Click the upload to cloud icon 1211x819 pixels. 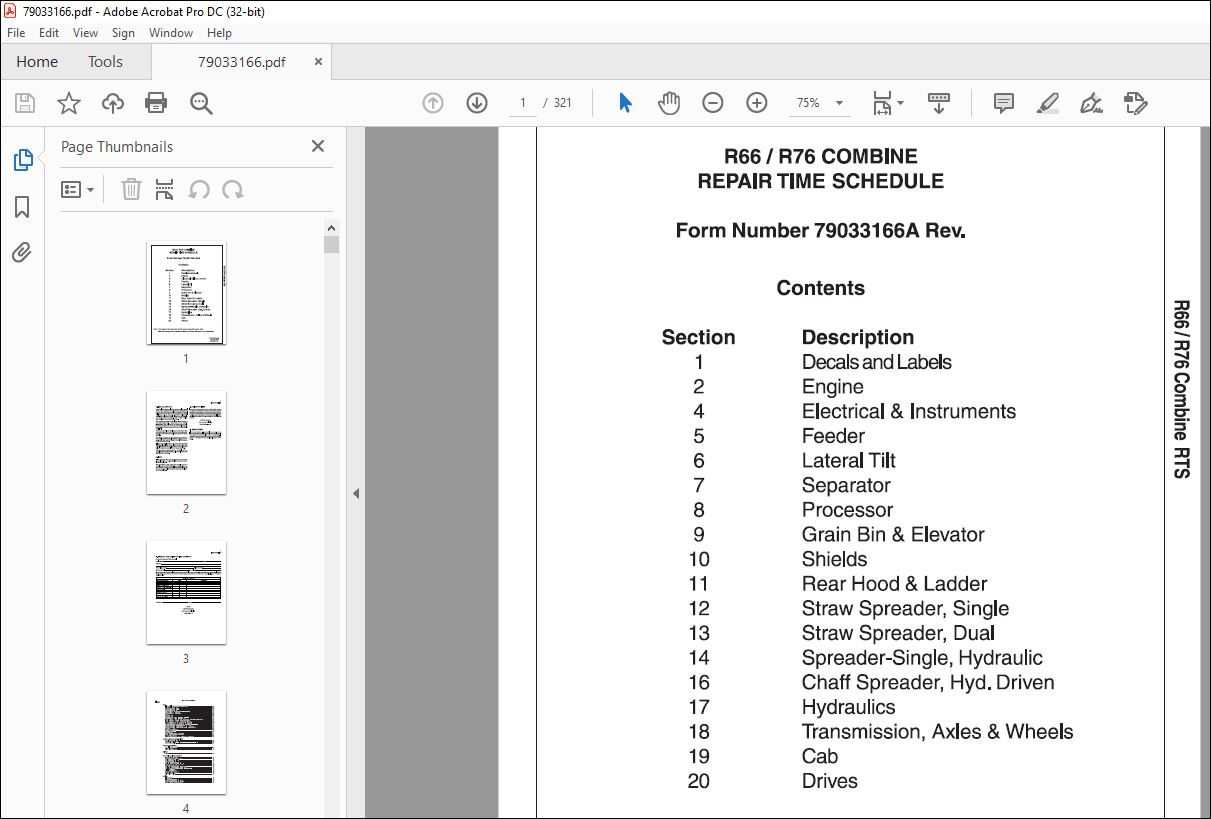pos(113,103)
